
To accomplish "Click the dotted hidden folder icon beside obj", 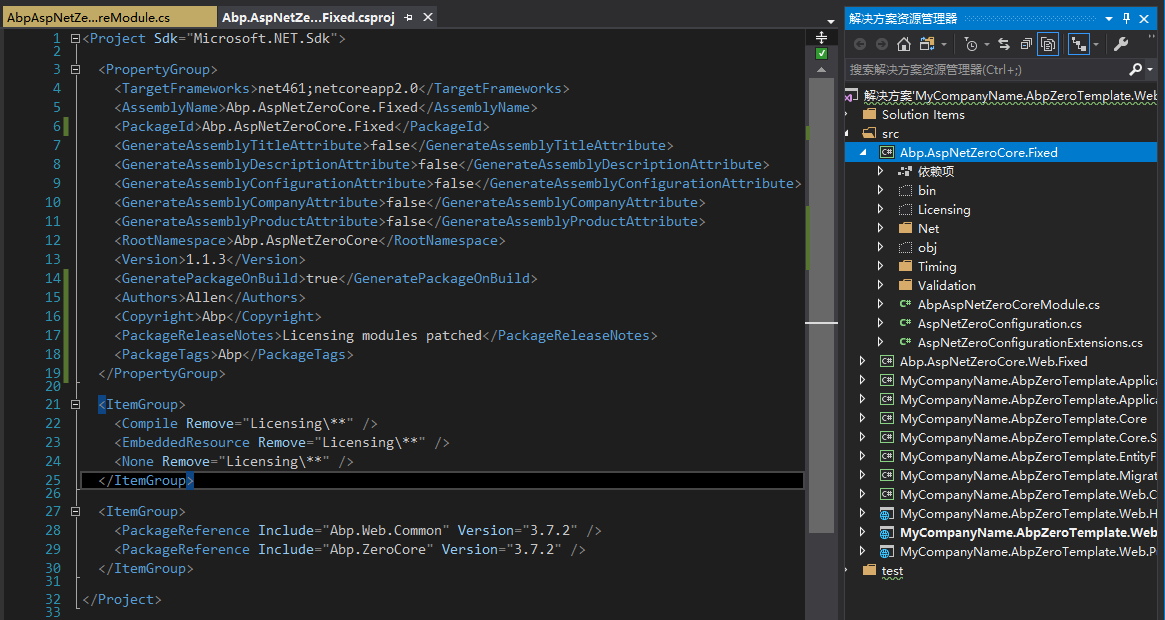I will 905,248.
